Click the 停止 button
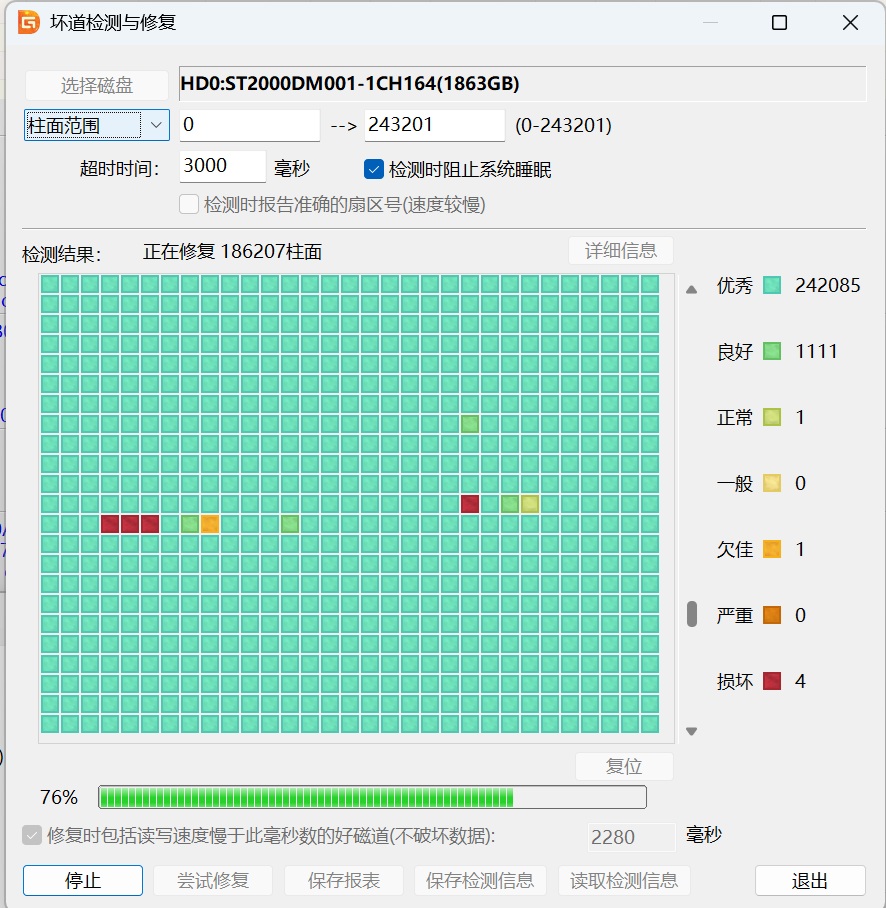This screenshot has height=908, width=886. pos(83,881)
